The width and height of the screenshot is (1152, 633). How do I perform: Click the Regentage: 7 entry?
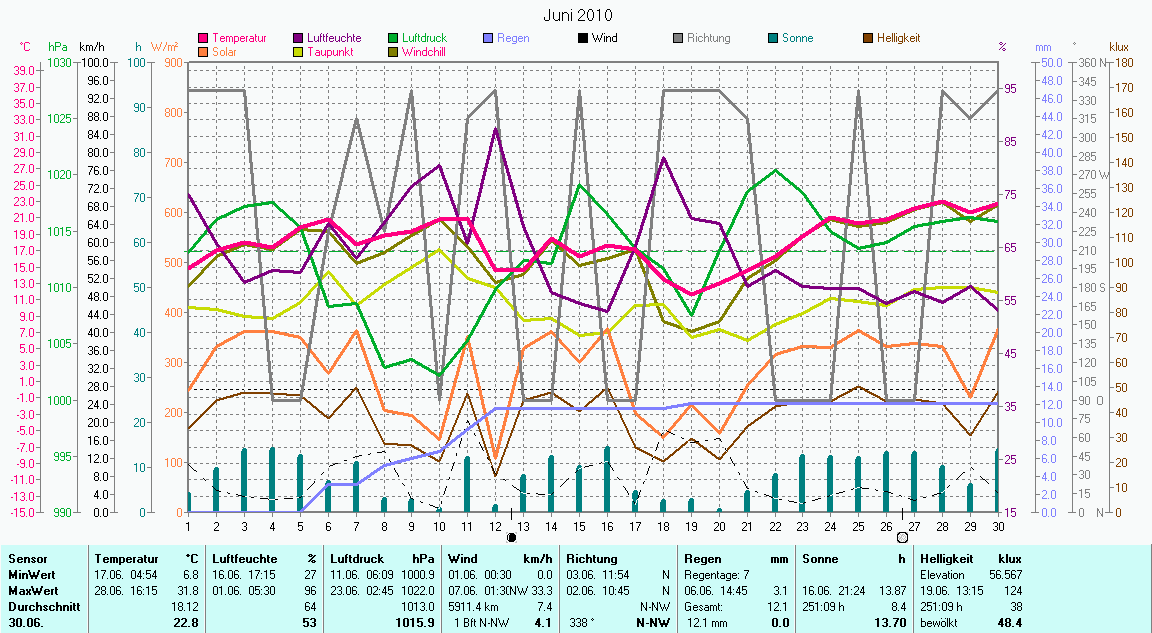717,575
